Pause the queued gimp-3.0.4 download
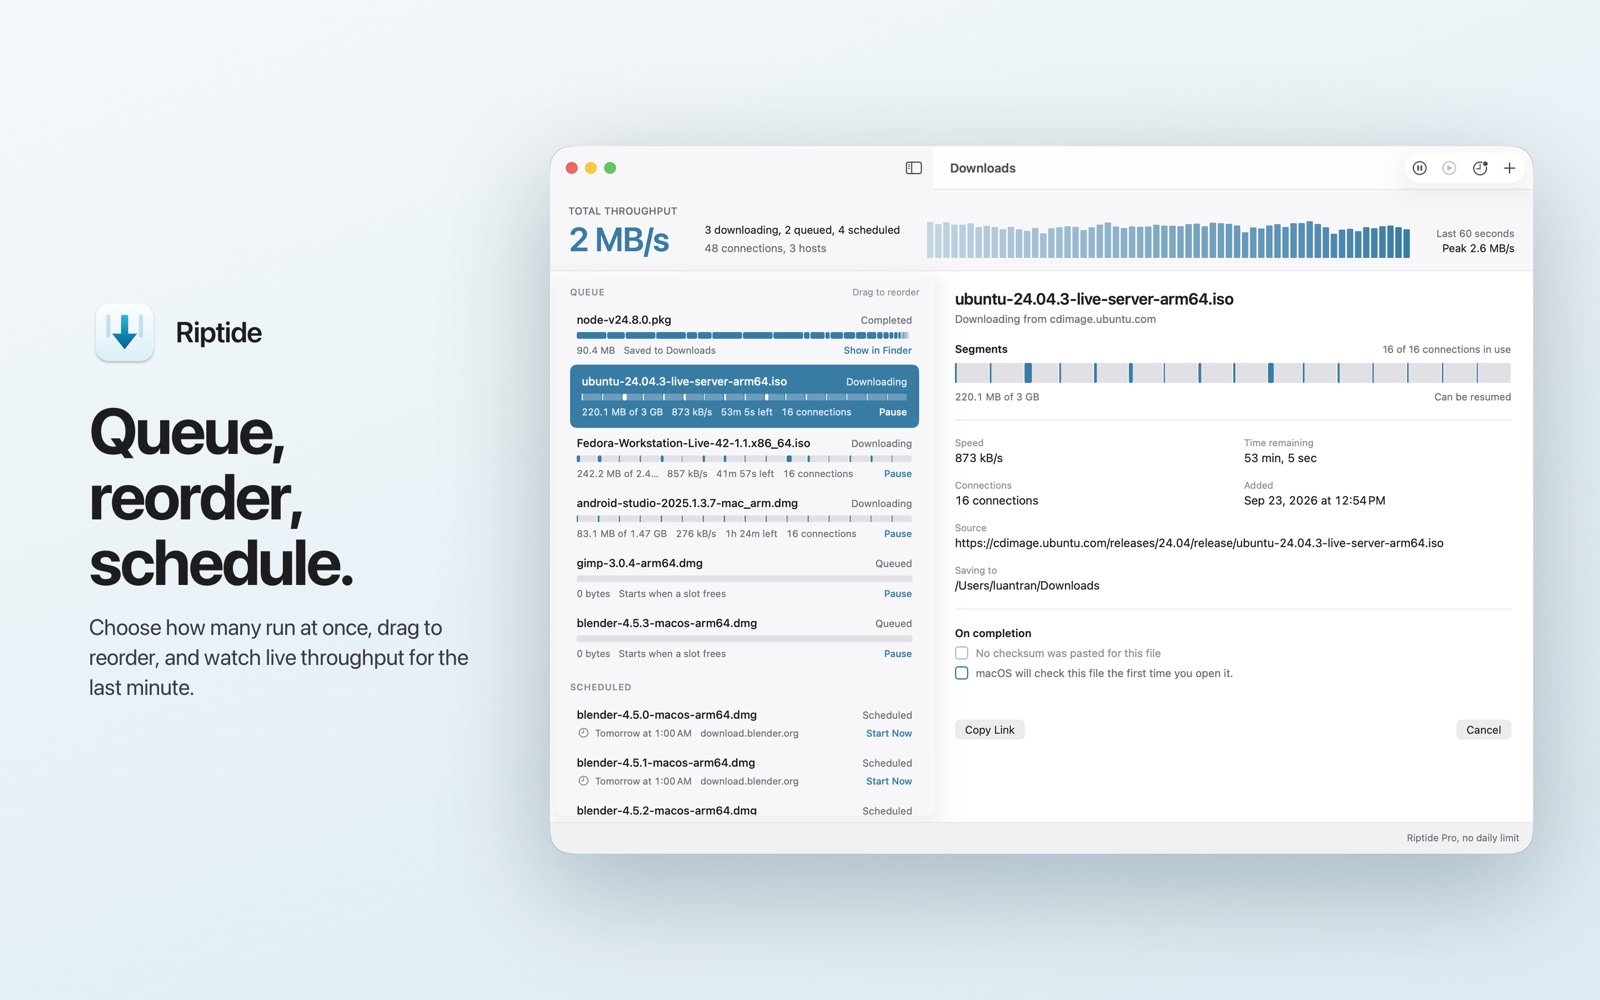 (898, 594)
